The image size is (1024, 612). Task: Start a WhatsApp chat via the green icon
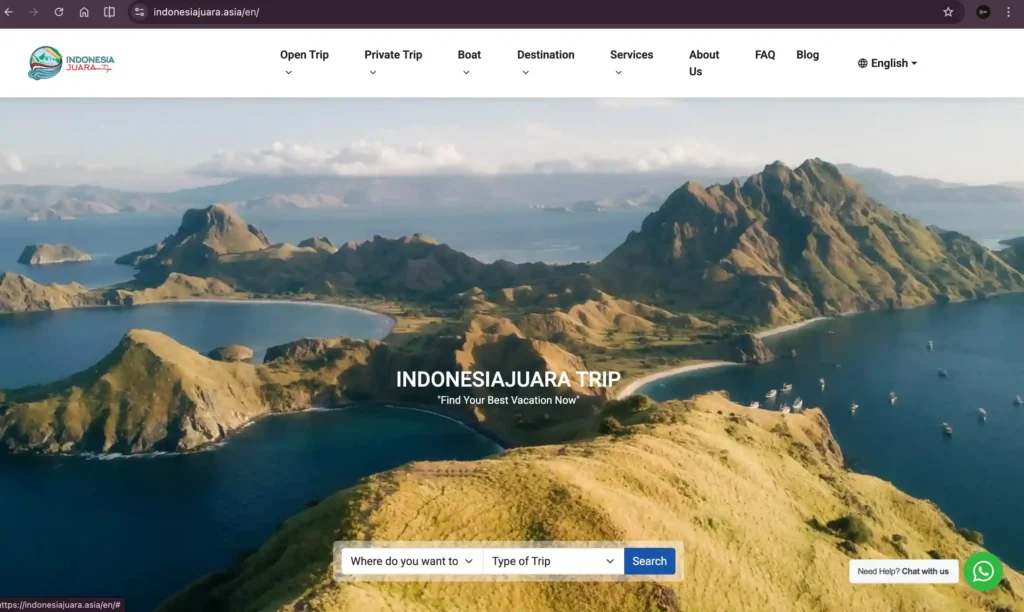[x=983, y=571]
